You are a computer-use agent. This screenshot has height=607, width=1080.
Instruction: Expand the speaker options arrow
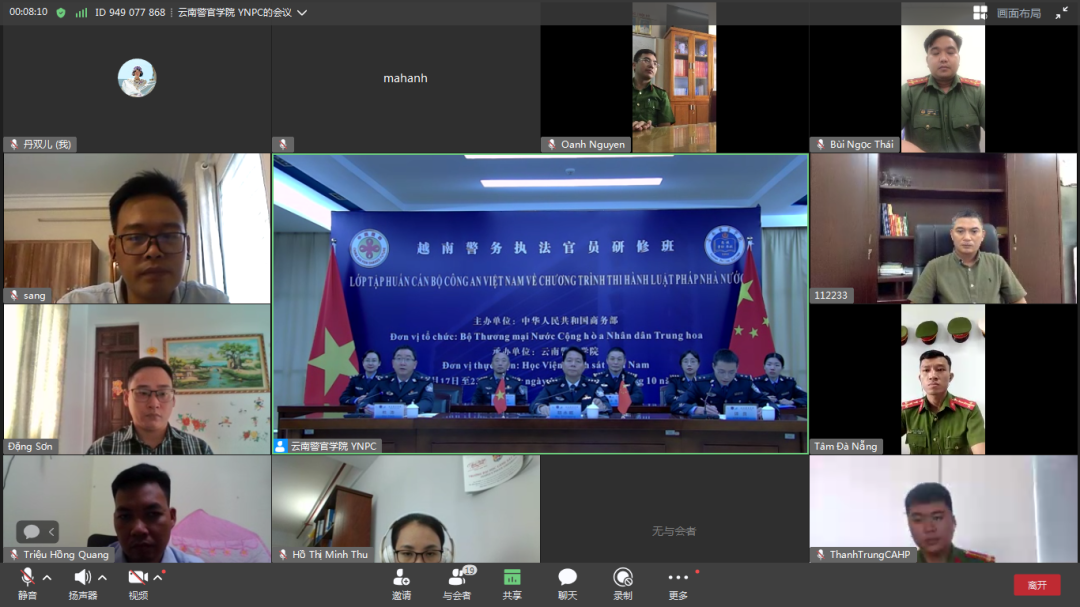[x=102, y=578]
